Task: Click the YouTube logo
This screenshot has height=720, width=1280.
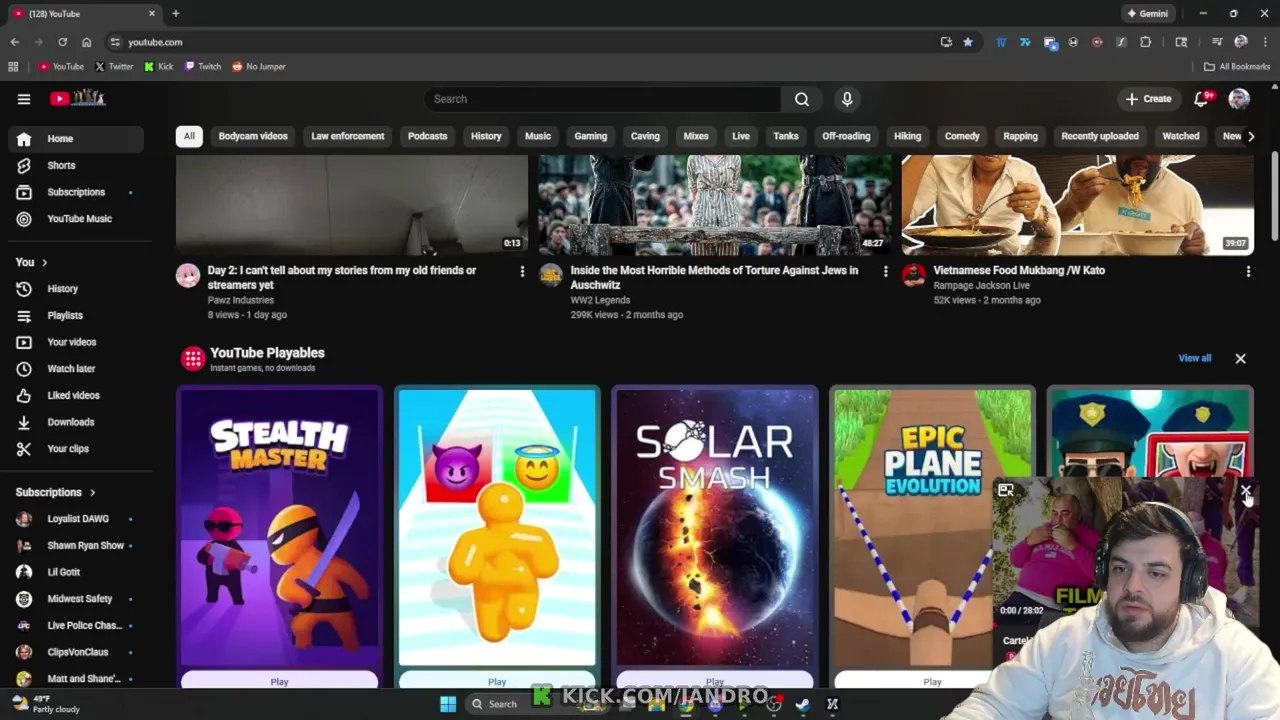Action: click(78, 98)
